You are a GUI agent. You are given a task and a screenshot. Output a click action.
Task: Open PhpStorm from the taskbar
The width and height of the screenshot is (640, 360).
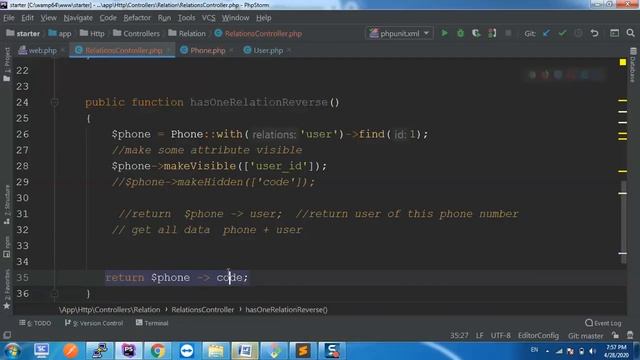tap(129, 351)
